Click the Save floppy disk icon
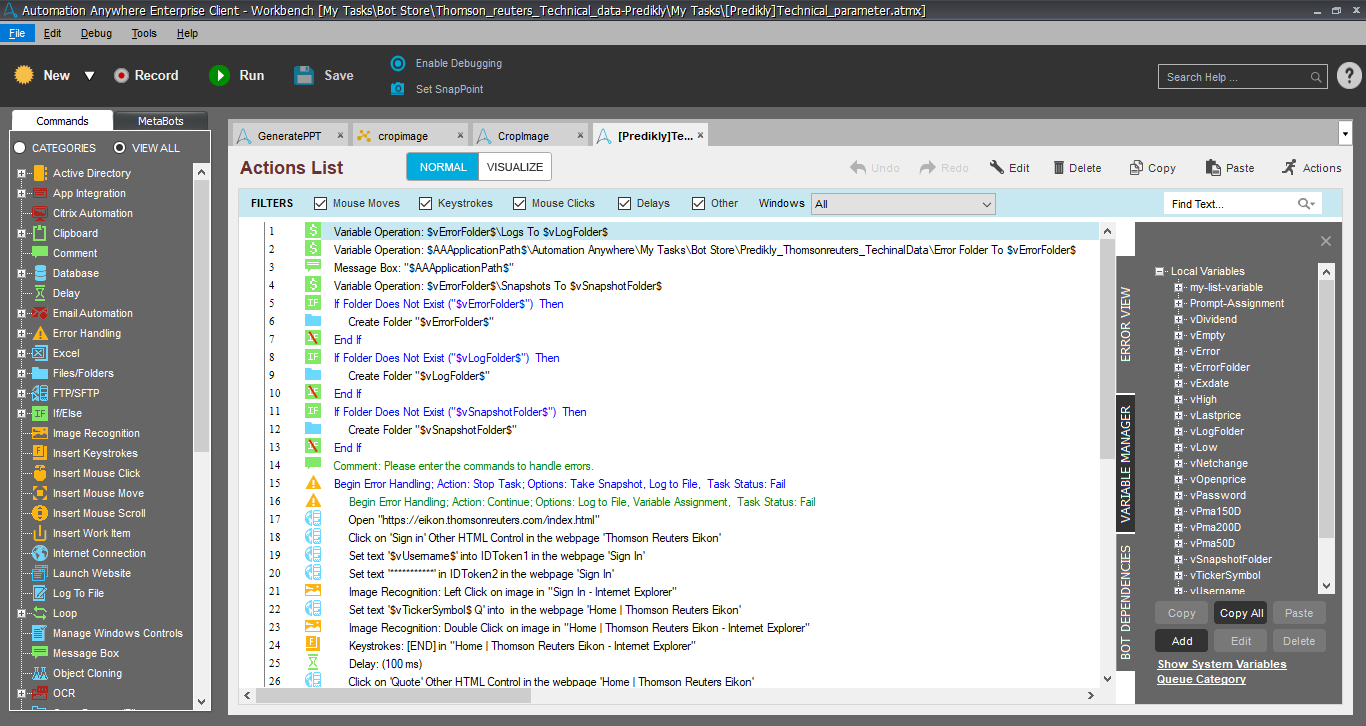The height and width of the screenshot is (726, 1366). tap(304, 76)
